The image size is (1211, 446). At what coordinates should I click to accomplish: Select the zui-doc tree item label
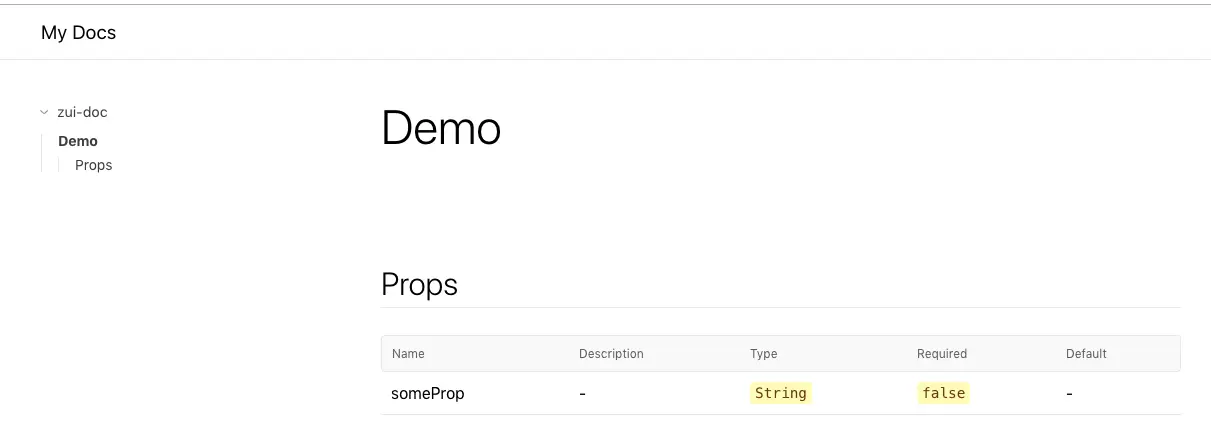pos(82,113)
